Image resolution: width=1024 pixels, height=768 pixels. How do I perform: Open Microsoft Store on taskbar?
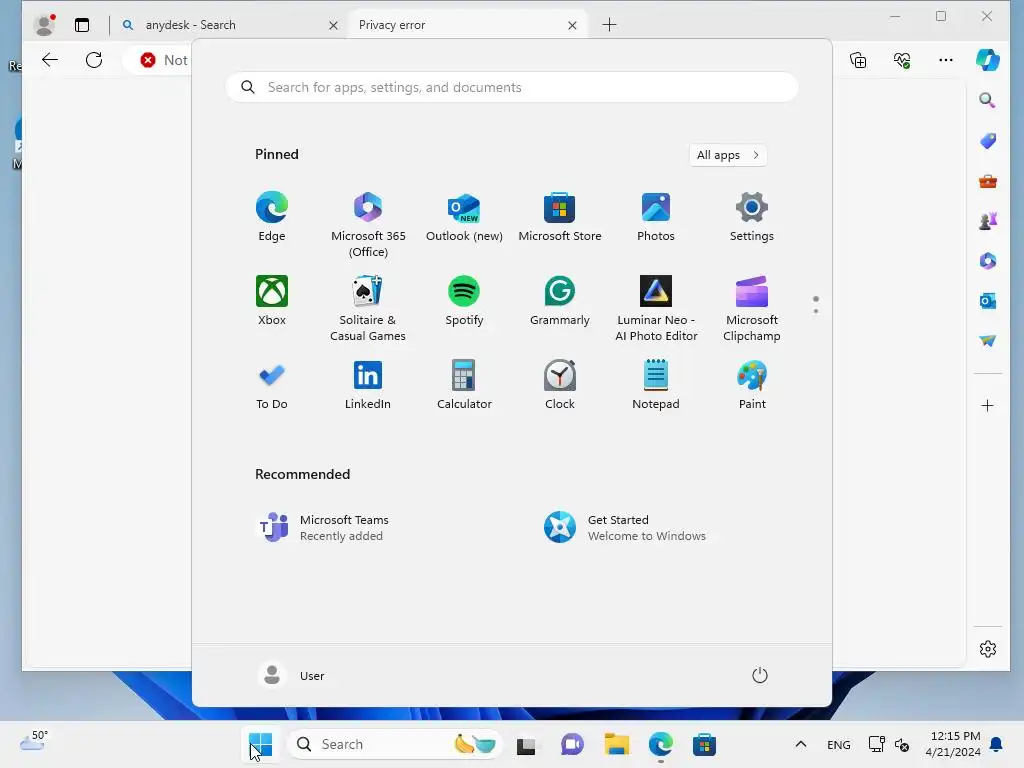[x=704, y=744]
